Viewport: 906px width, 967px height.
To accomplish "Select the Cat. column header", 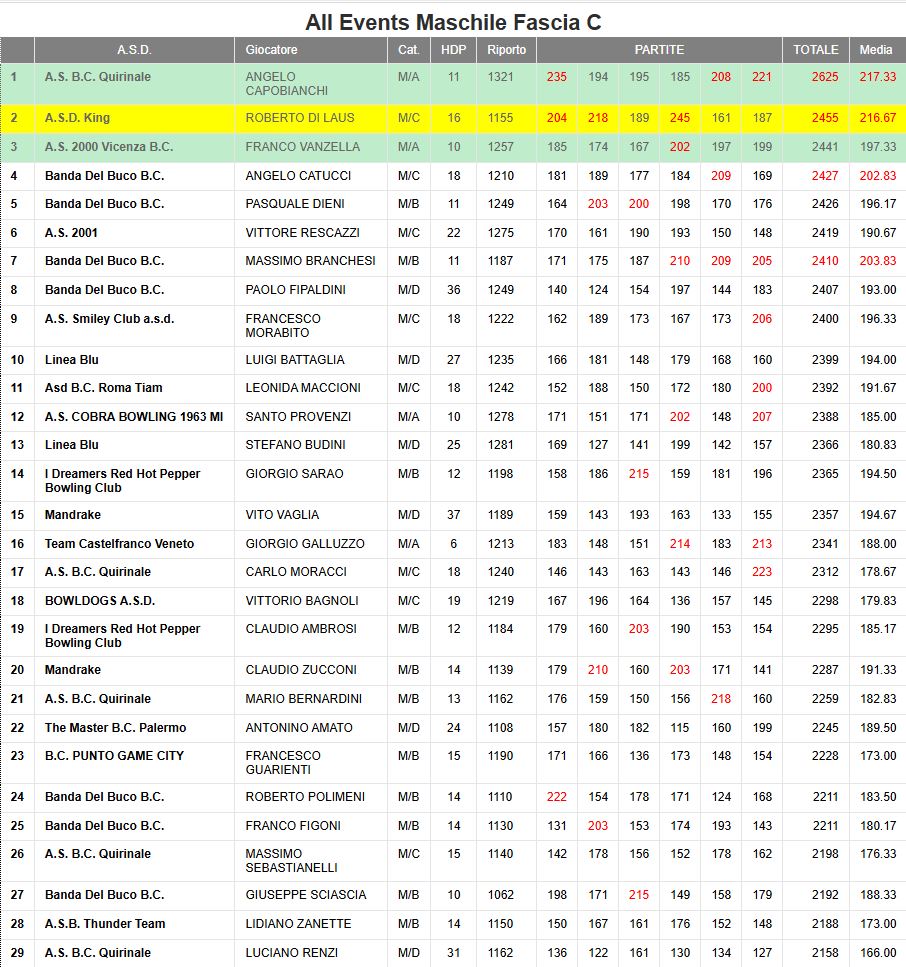I will pos(408,50).
